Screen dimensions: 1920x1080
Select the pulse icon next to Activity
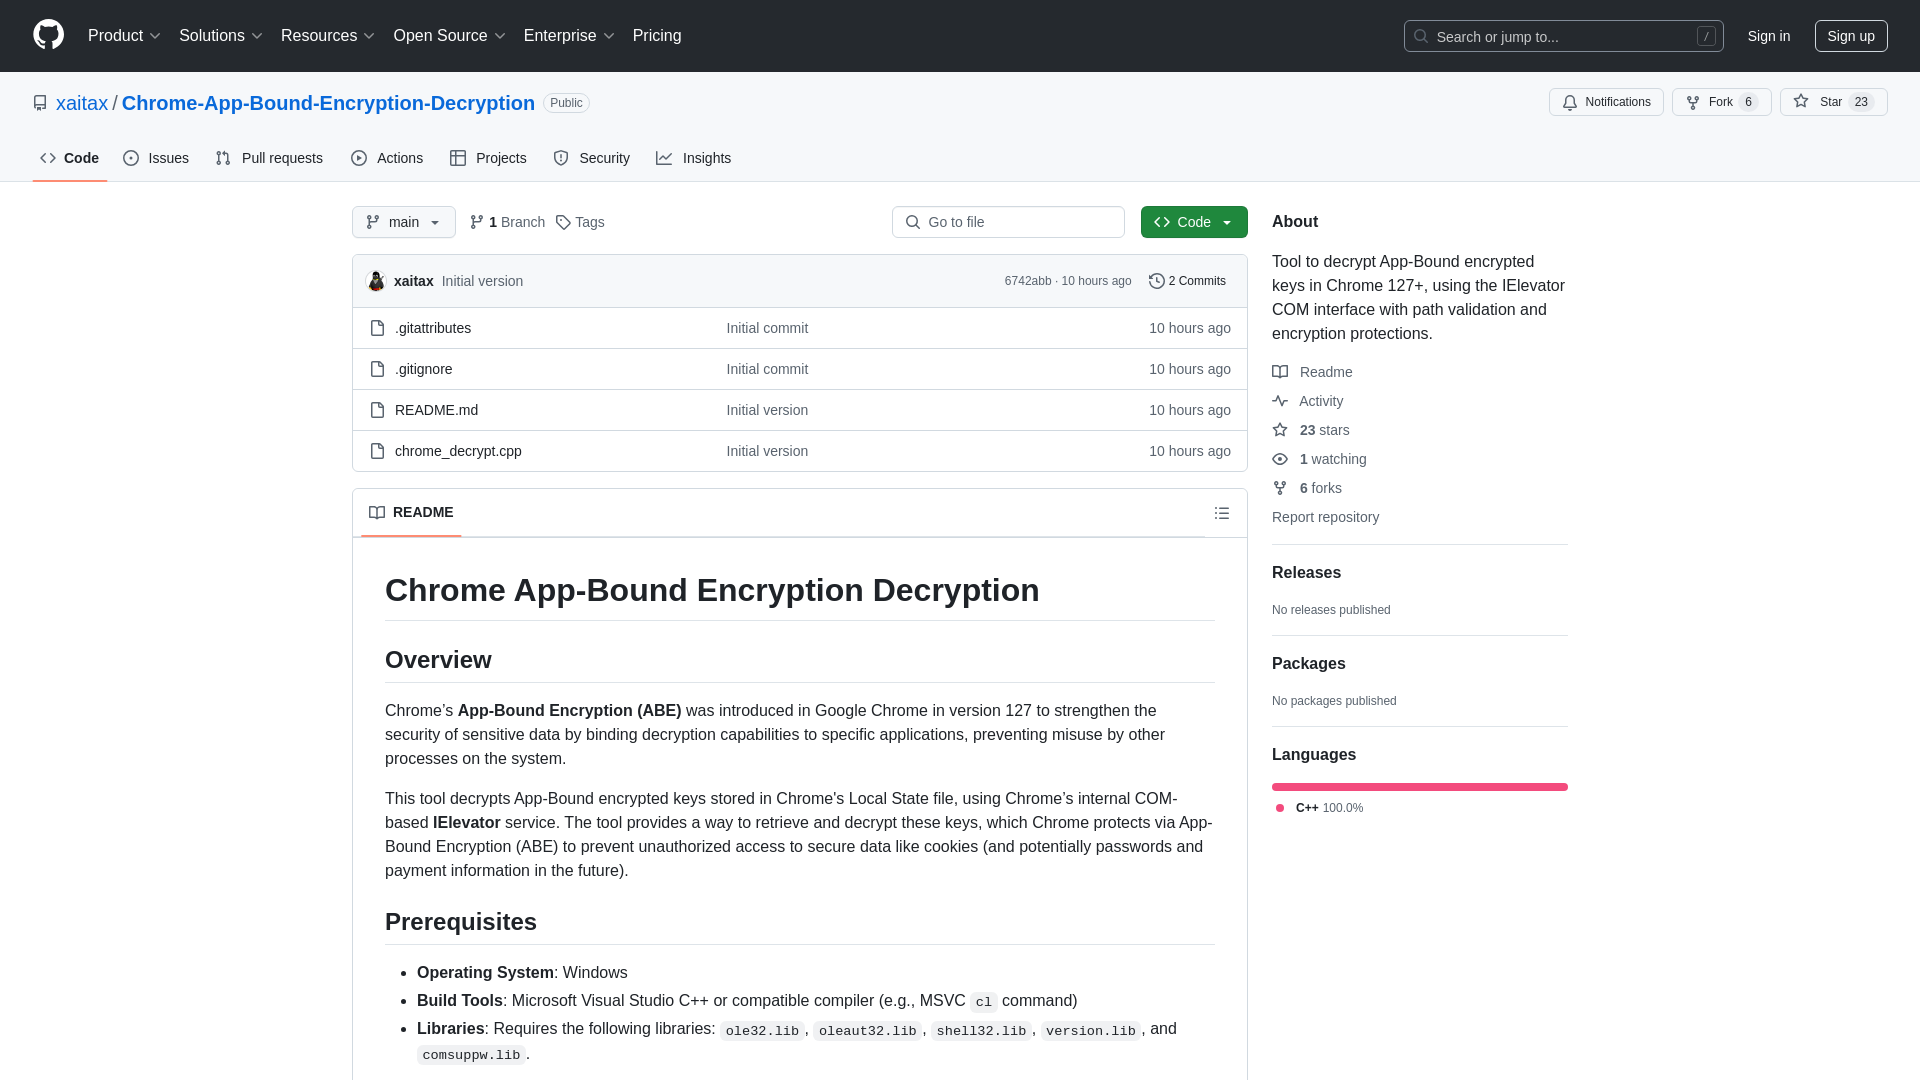point(1280,401)
